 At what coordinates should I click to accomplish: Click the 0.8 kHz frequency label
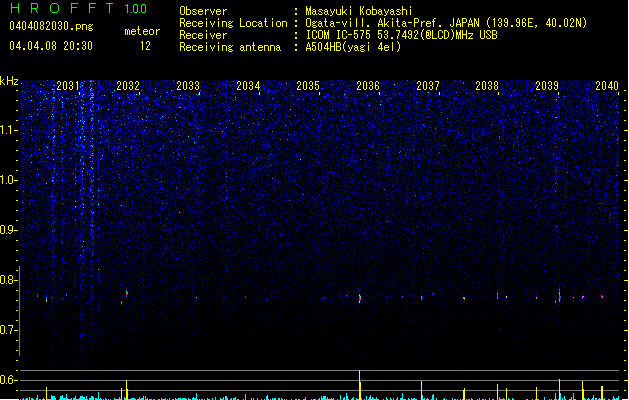point(9,280)
